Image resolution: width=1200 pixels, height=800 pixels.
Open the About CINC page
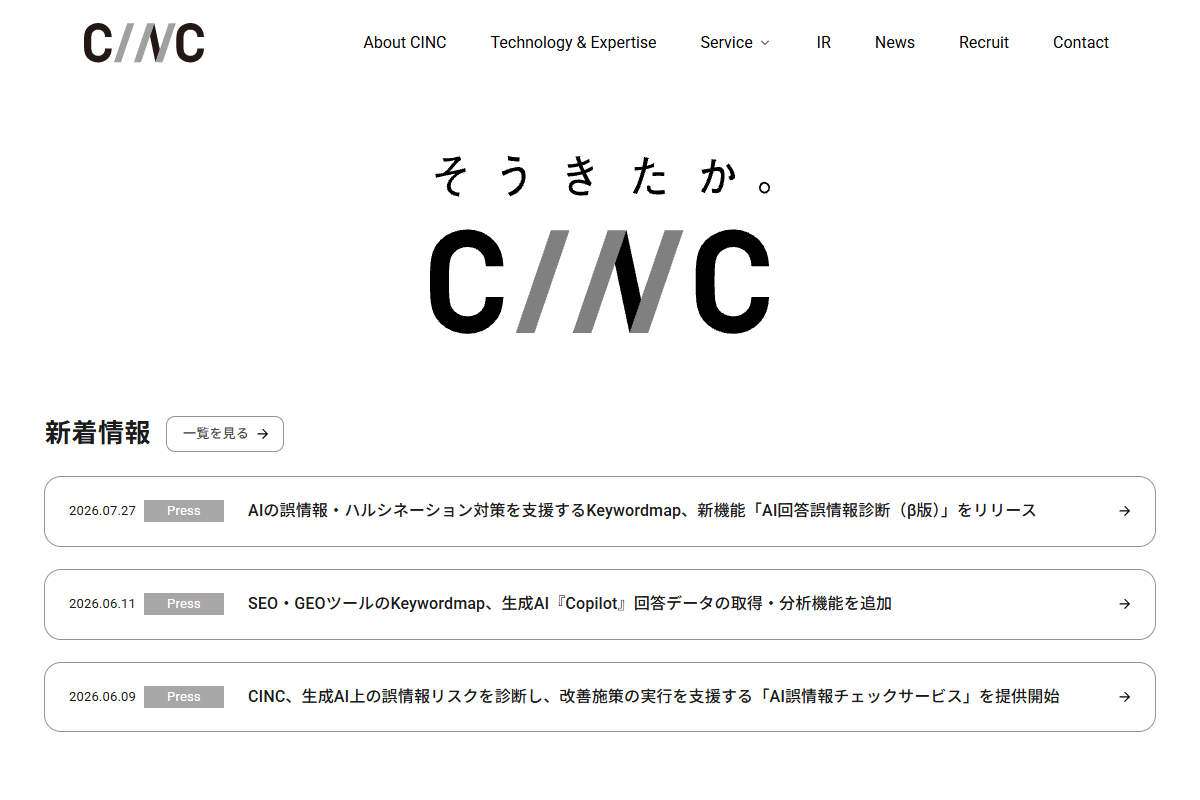pyautogui.click(x=405, y=42)
